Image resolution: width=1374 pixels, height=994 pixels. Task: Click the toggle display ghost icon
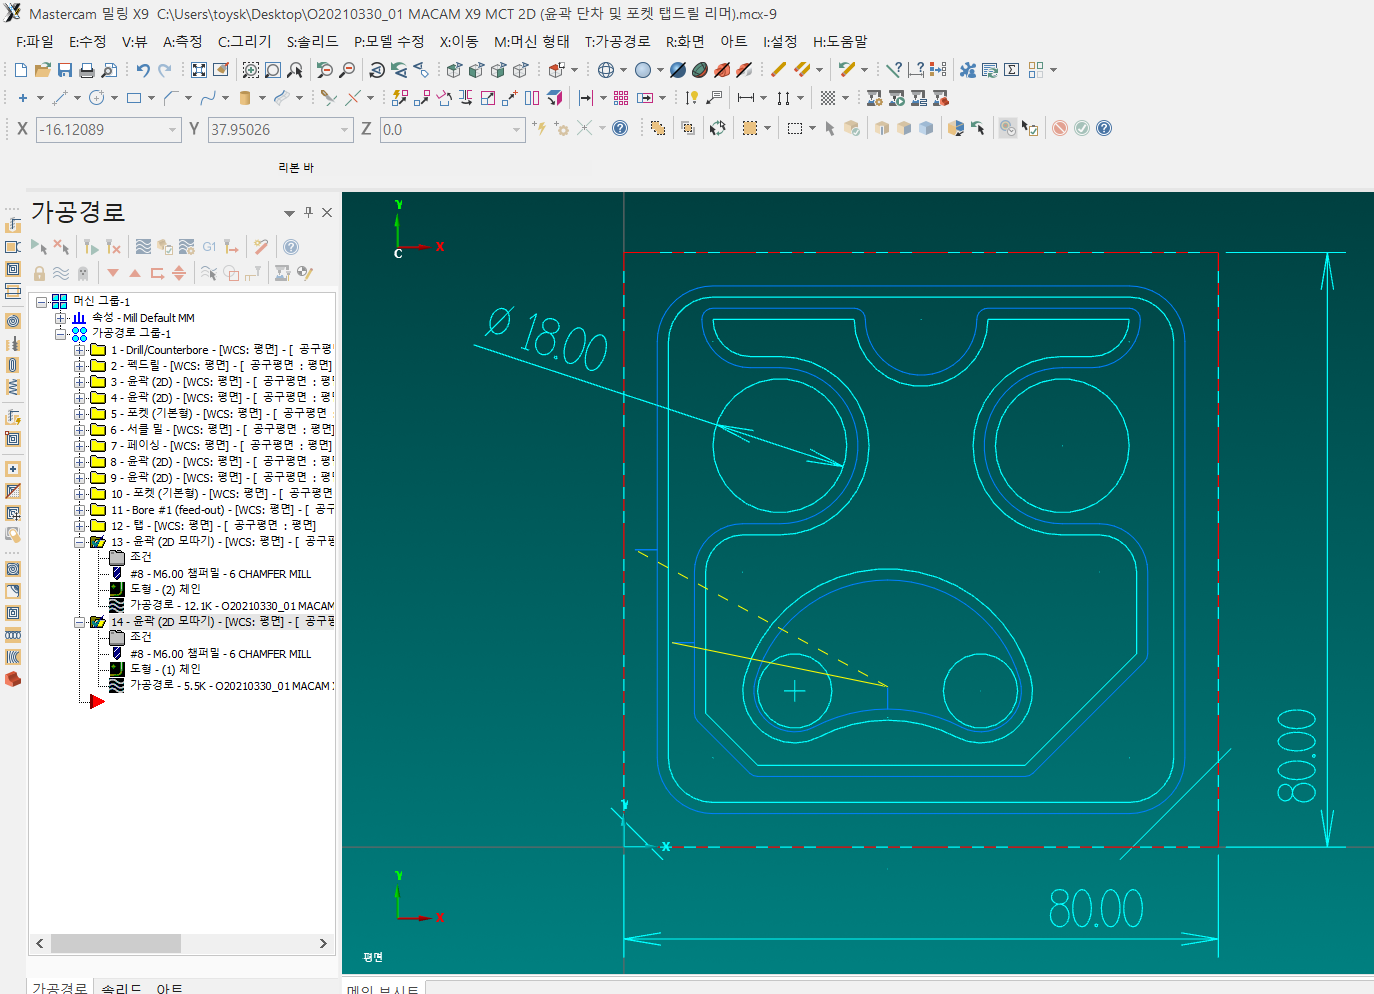click(83, 273)
